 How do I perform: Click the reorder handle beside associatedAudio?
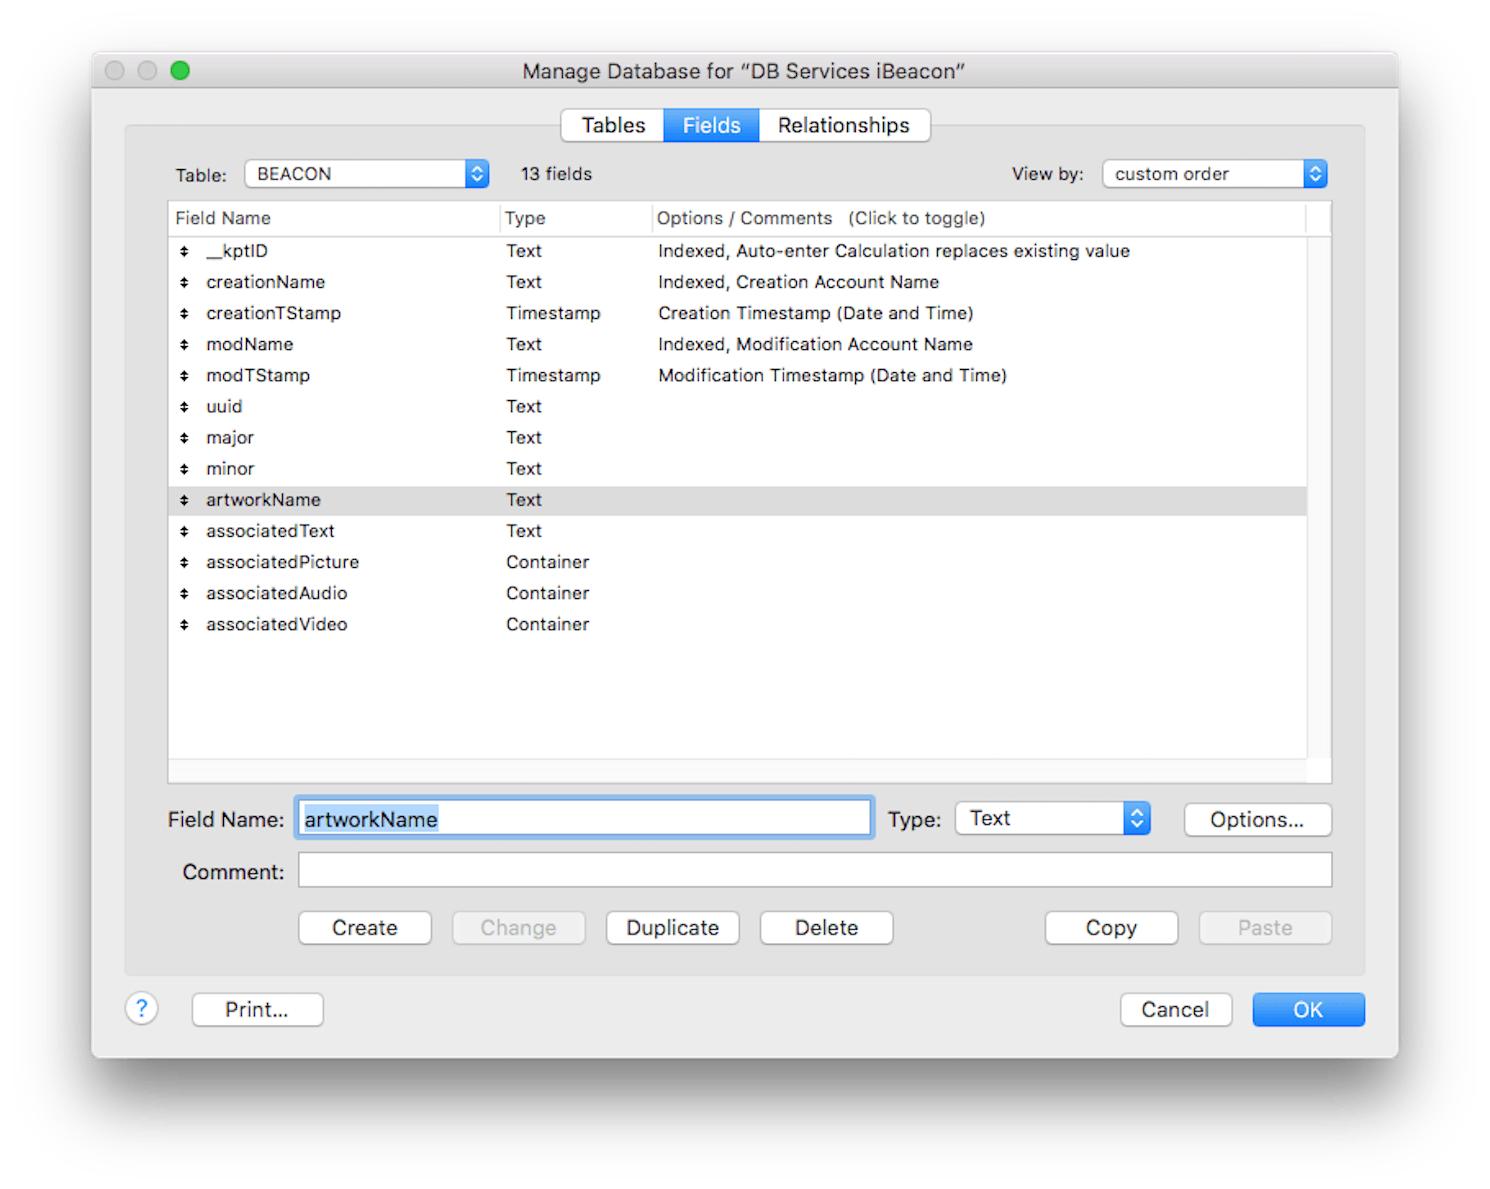[x=184, y=593]
